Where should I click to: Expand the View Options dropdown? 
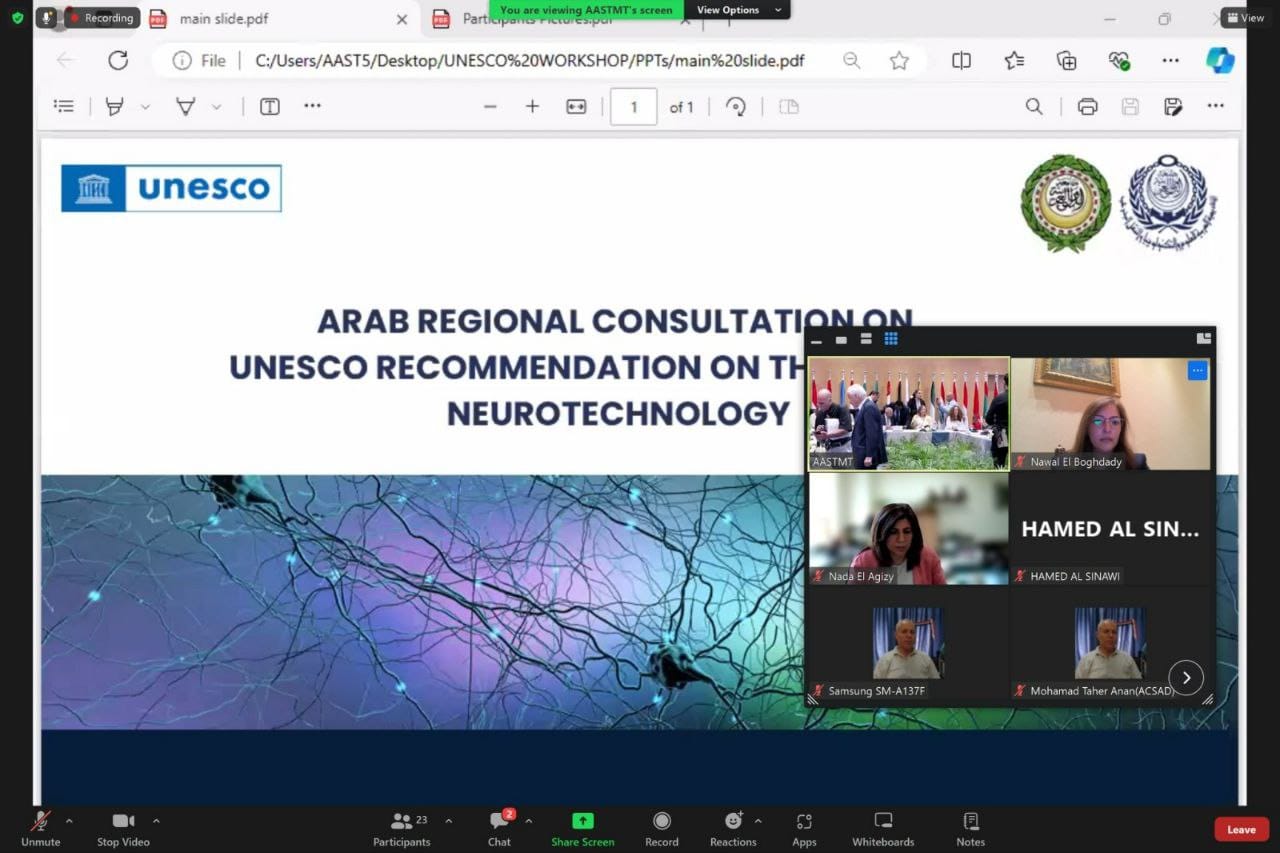click(x=739, y=10)
